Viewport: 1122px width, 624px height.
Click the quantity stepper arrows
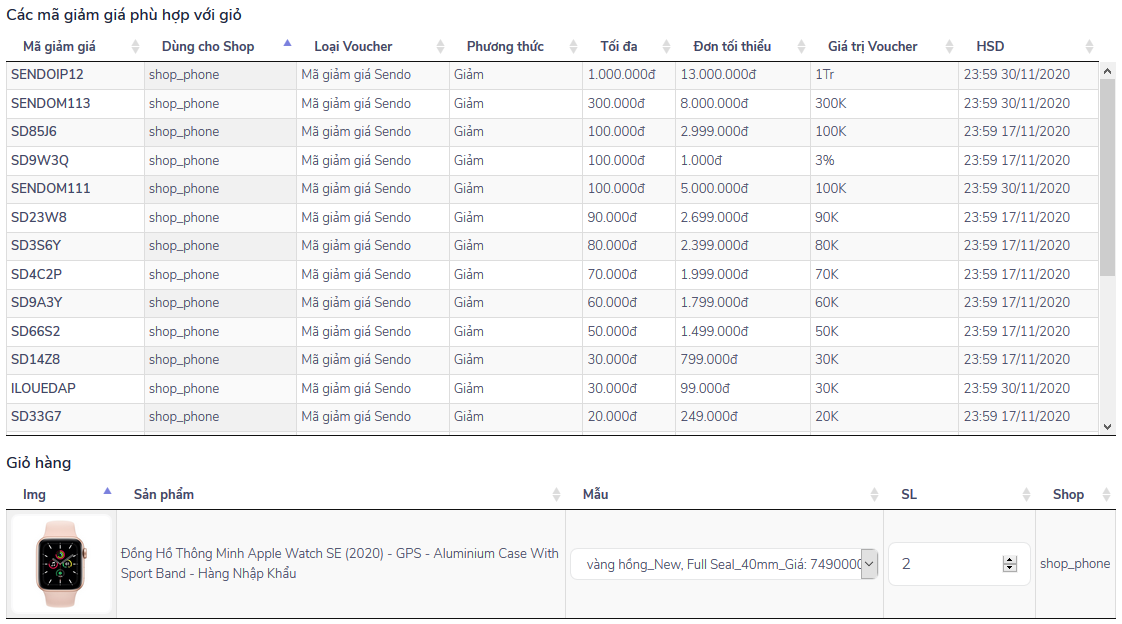[x=1010, y=564]
